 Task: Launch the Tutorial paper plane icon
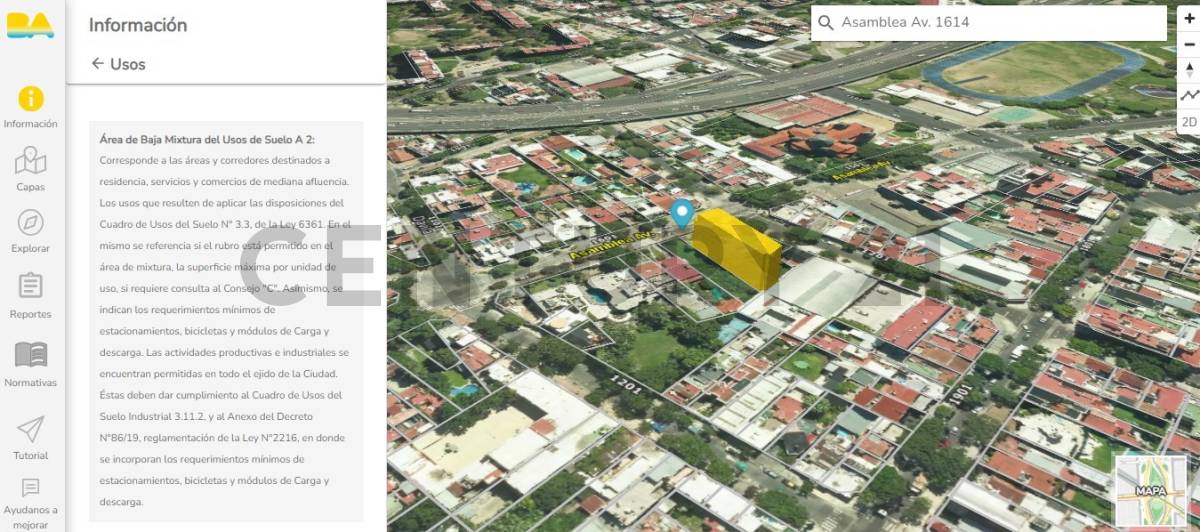[x=31, y=437]
